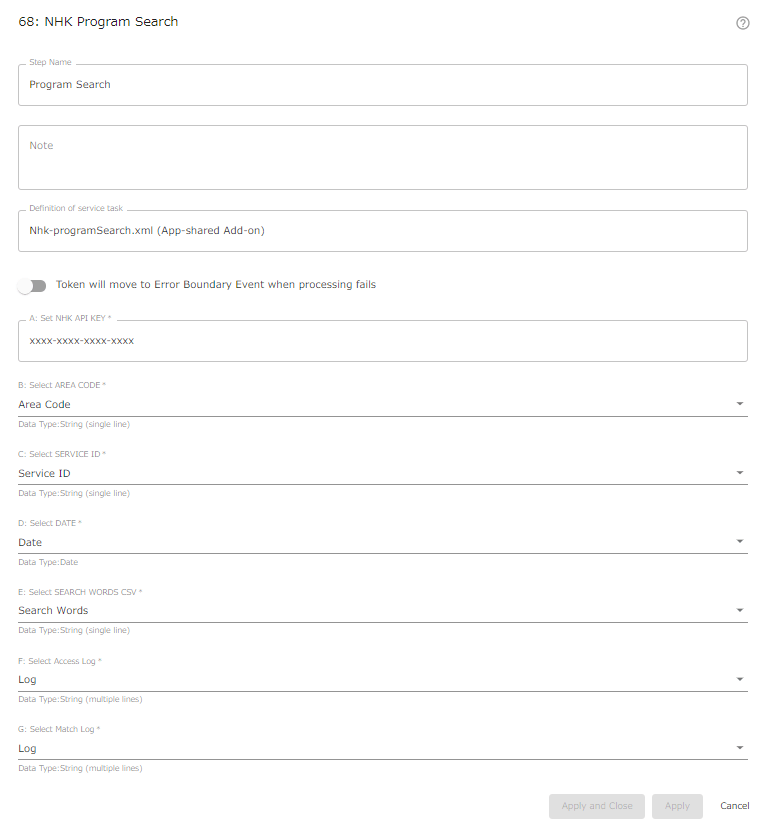Open the Access Log dropdown arrow
The image size is (766, 824).
click(x=740, y=679)
